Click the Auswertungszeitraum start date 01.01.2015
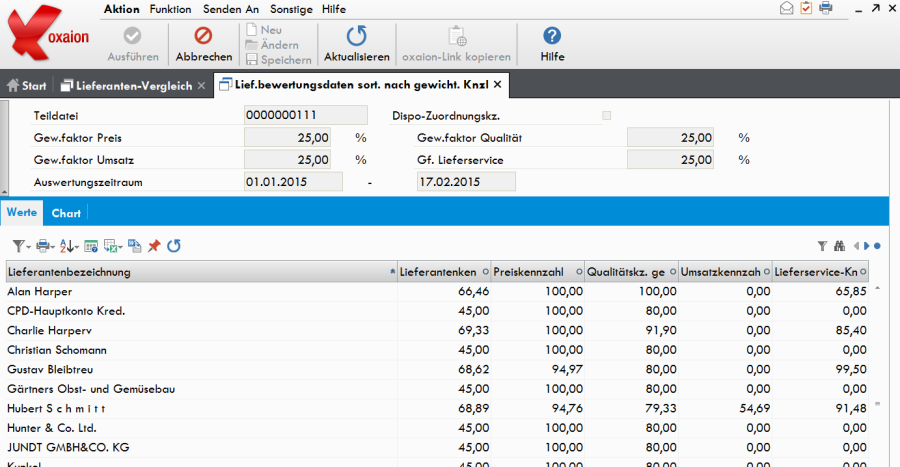The width and height of the screenshot is (900, 467). [x=293, y=182]
